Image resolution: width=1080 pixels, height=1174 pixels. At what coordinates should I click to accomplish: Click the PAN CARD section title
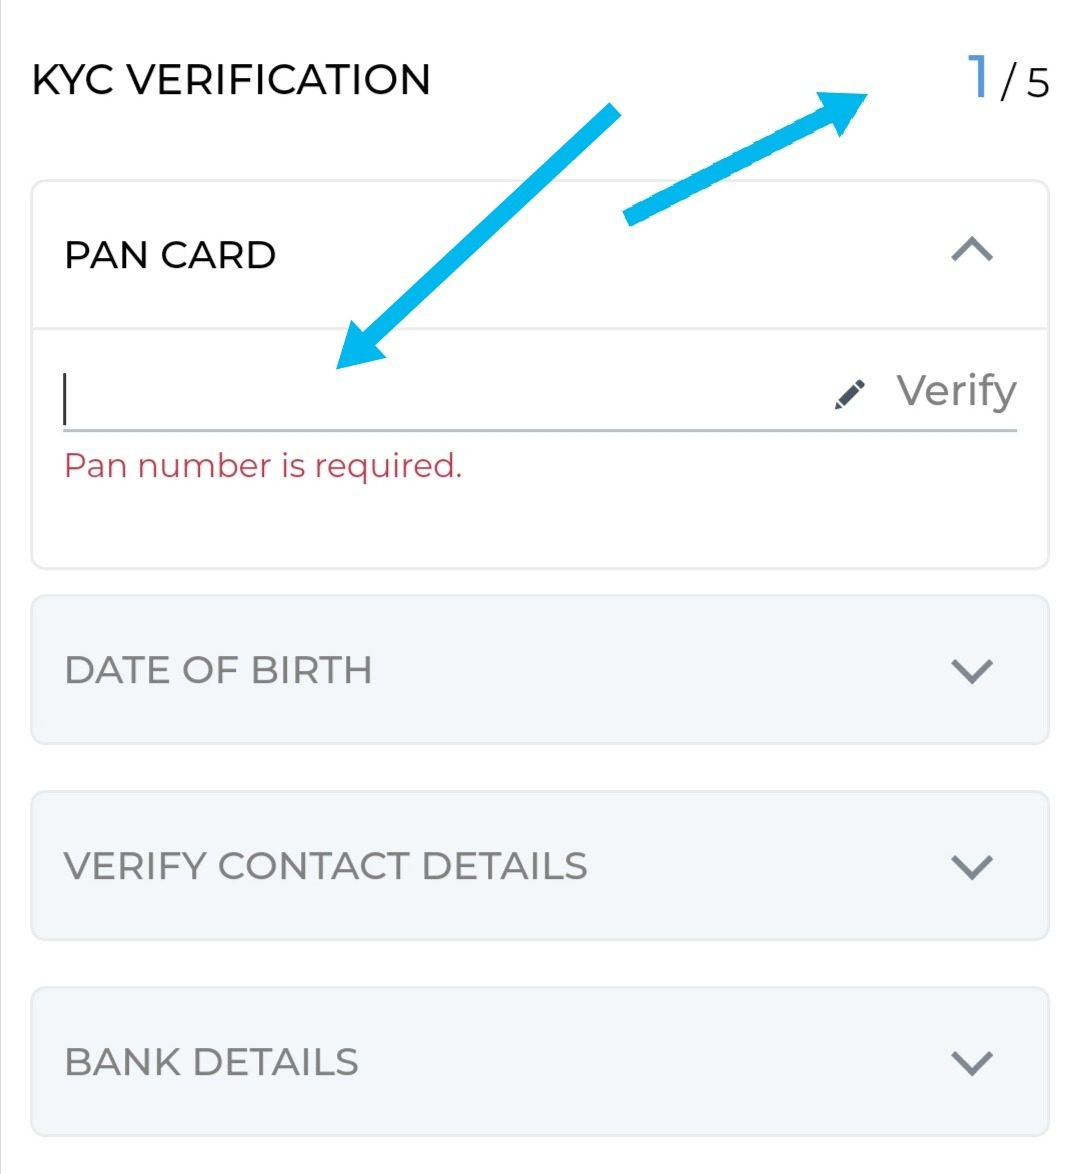[x=170, y=255]
